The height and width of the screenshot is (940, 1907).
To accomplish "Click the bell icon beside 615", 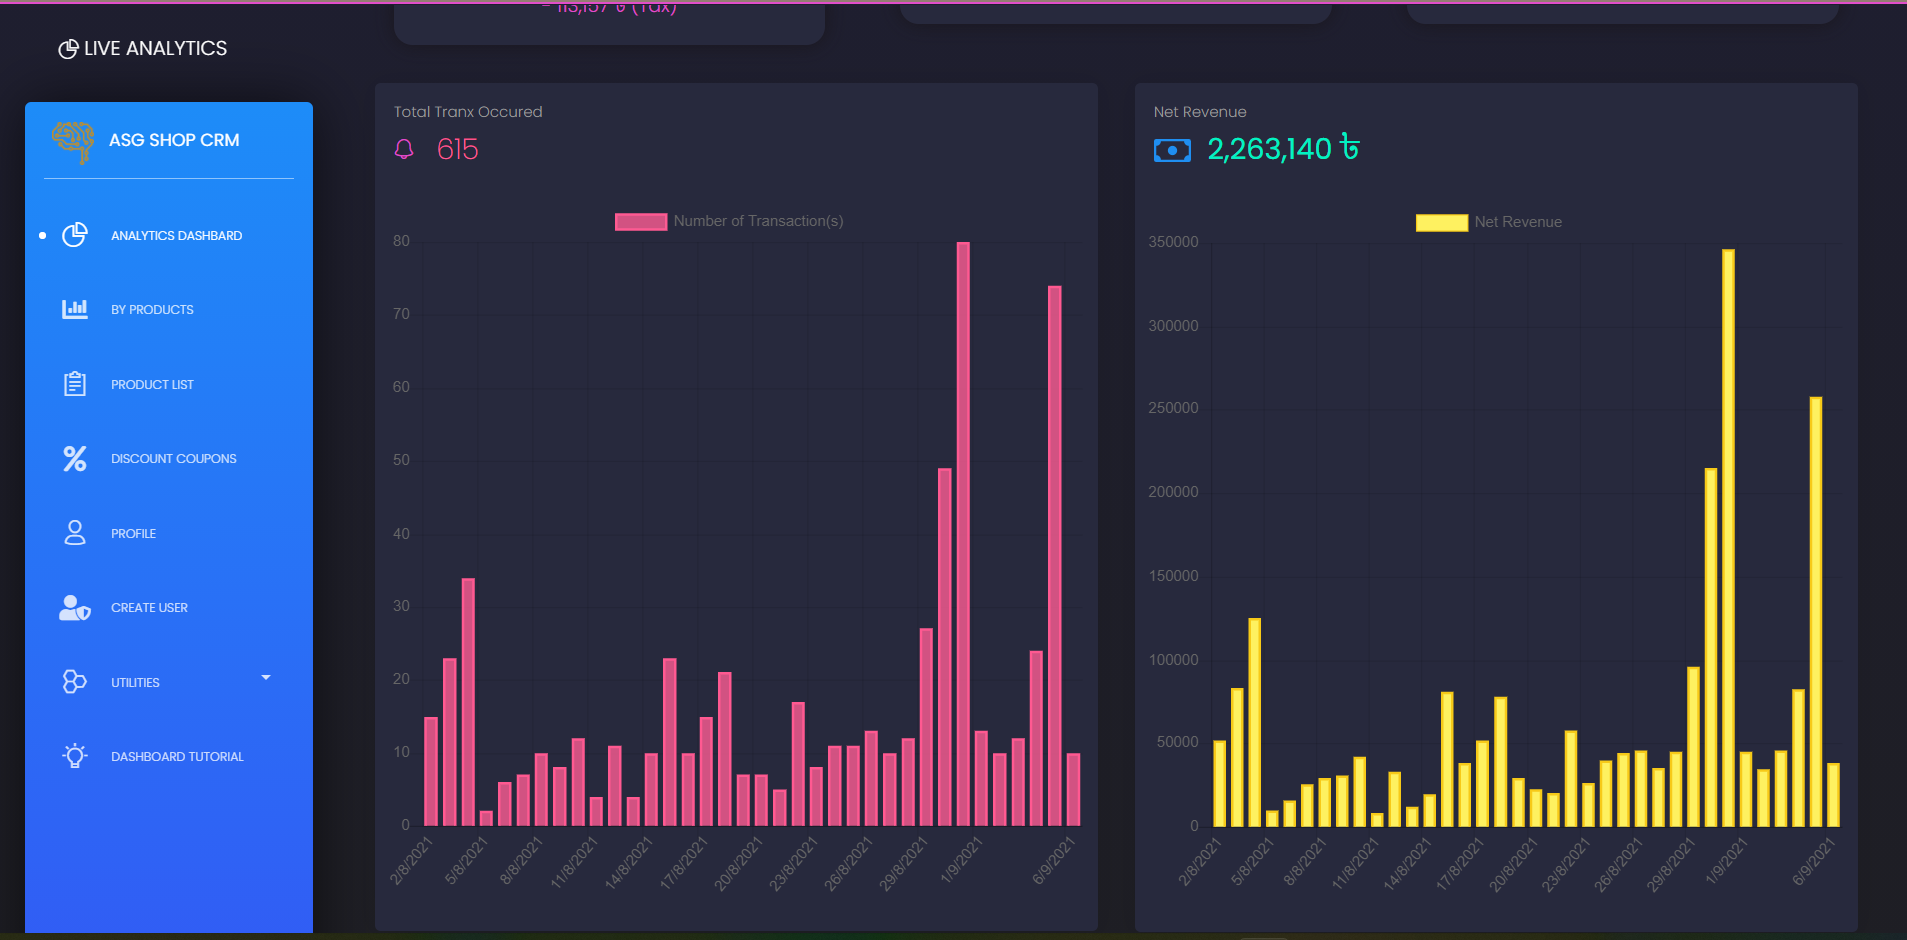I will pyautogui.click(x=404, y=150).
